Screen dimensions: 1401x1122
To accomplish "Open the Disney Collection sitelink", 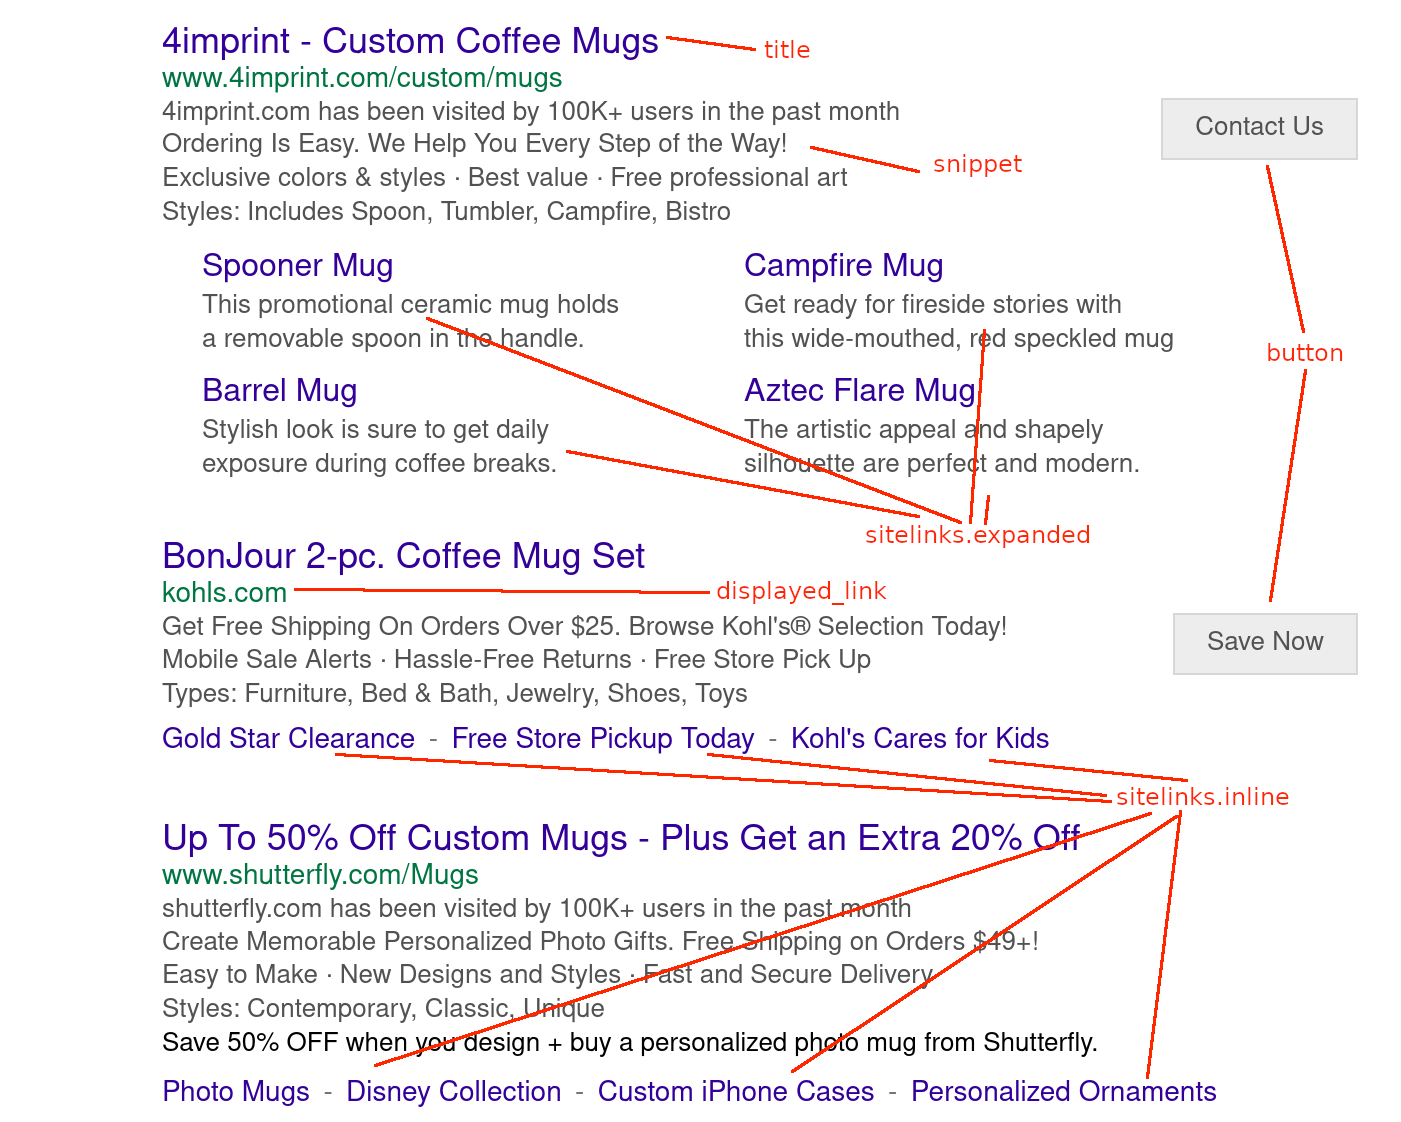I will tap(453, 1092).
